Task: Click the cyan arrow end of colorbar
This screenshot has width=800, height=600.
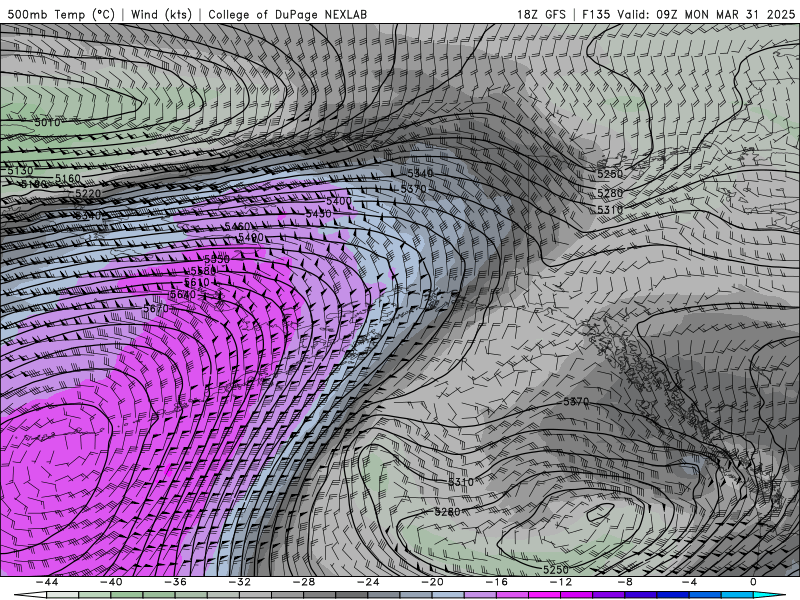Action: [x=769, y=595]
